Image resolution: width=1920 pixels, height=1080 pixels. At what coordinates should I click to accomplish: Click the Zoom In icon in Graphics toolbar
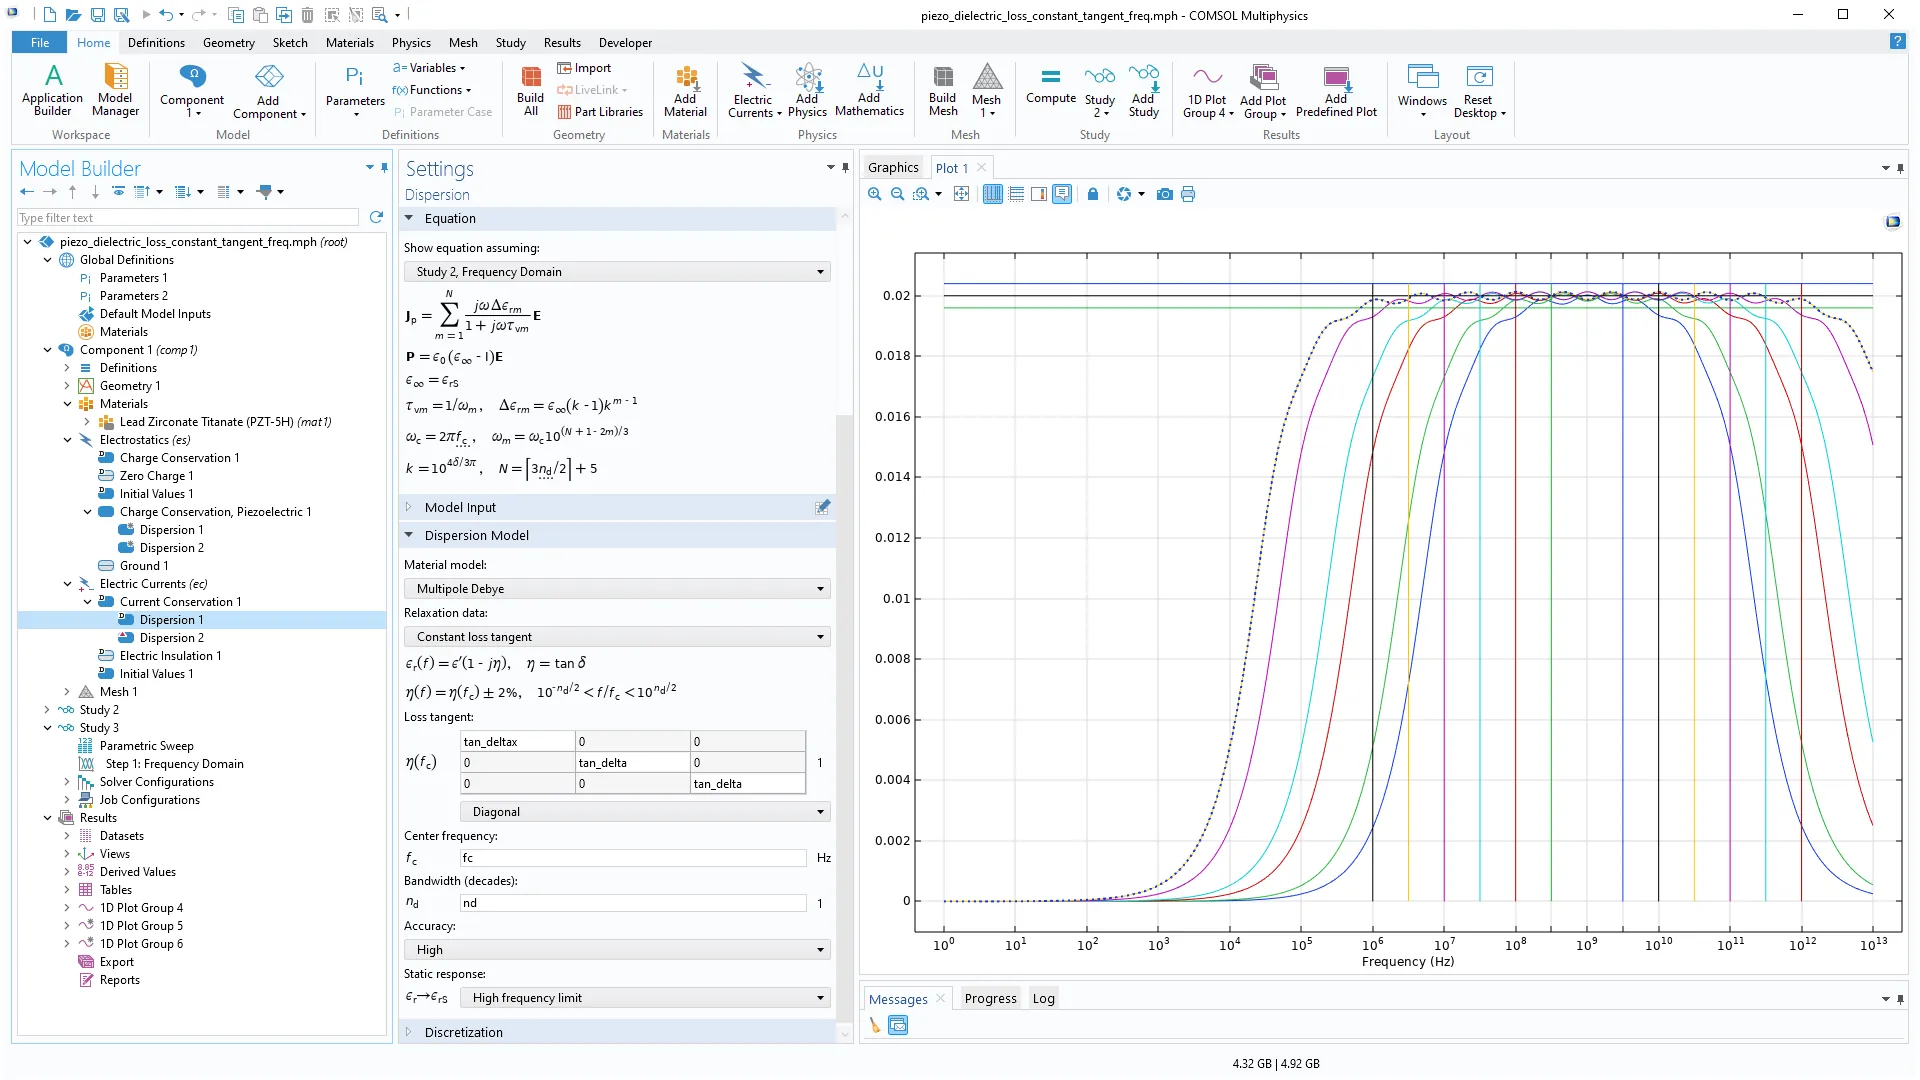pyautogui.click(x=874, y=194)
